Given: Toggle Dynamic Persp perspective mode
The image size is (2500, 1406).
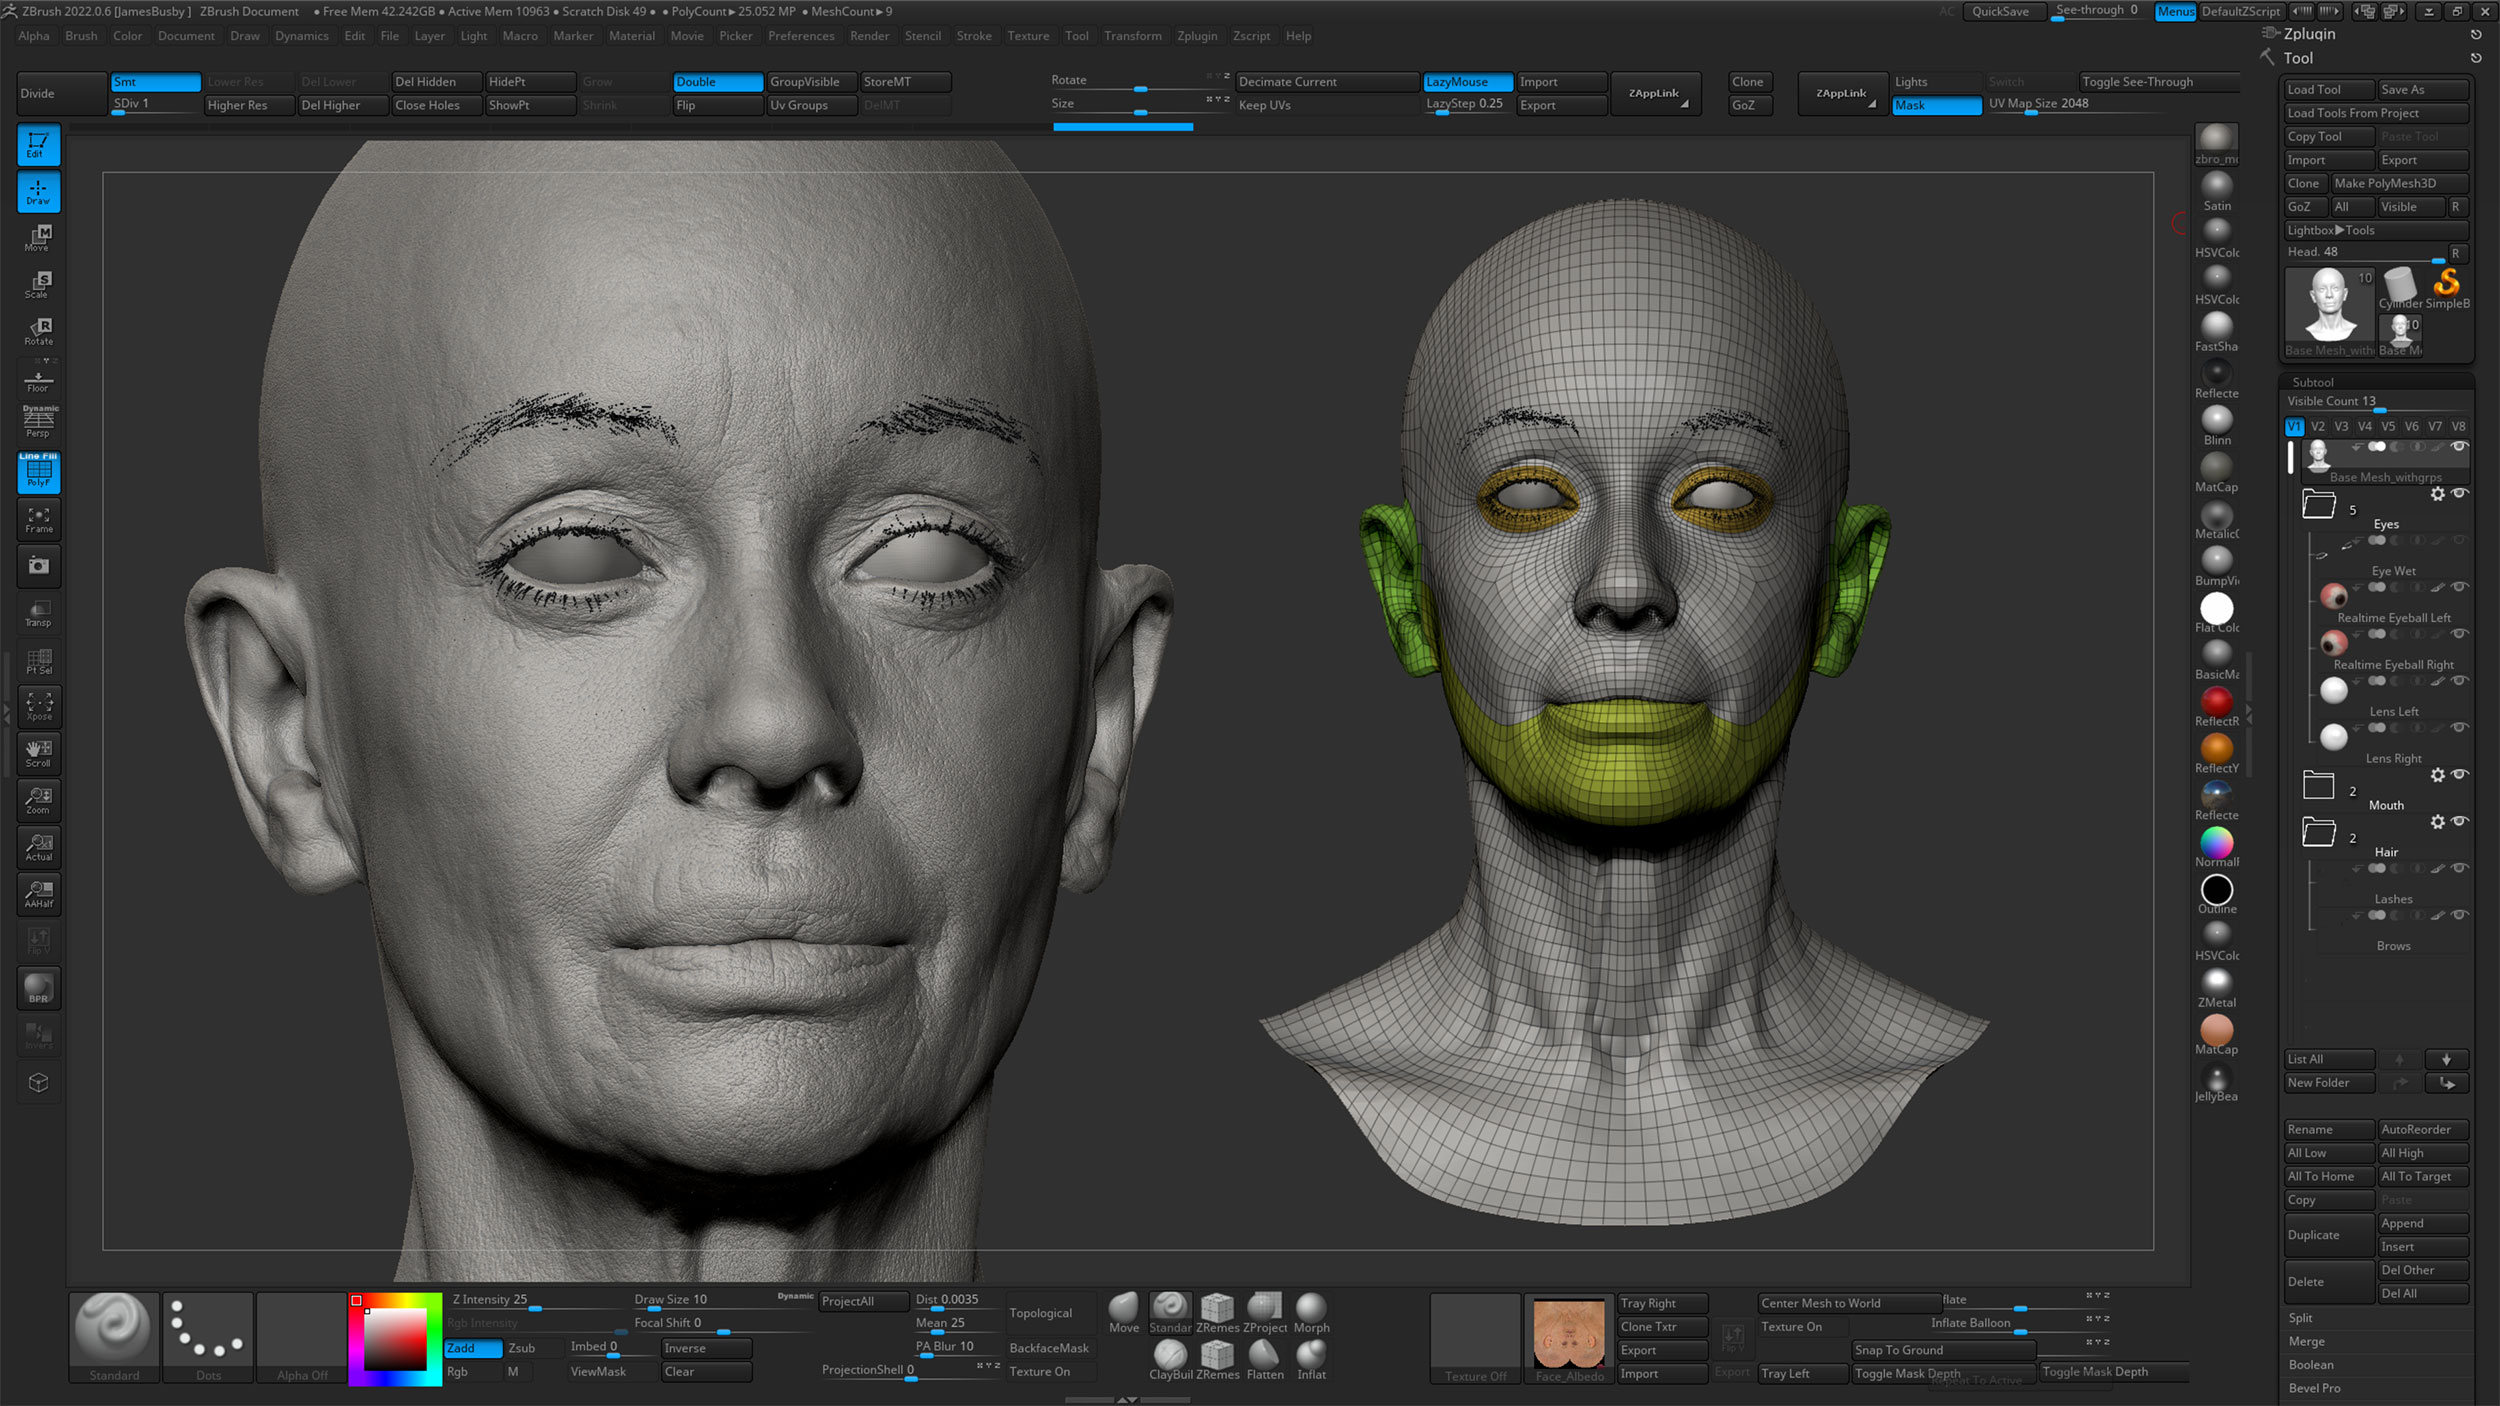Looking at the screenshot, I should click(x=38, y=421).
